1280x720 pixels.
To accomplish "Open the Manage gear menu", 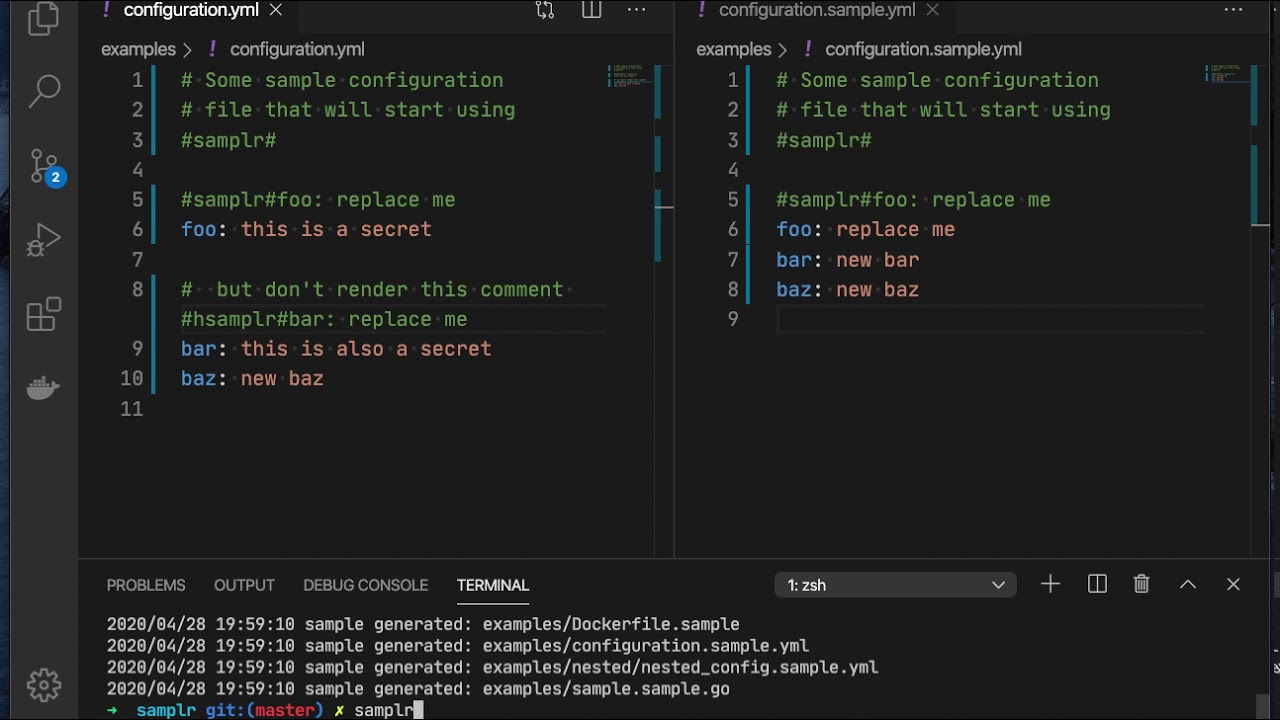I will coord(43,685).
